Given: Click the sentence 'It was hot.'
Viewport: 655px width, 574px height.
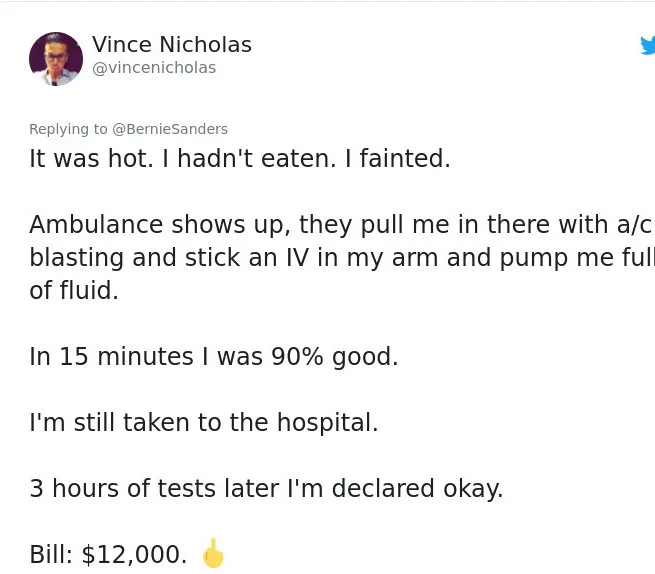Looking at the screenshot, I should [x=90, y=159].
